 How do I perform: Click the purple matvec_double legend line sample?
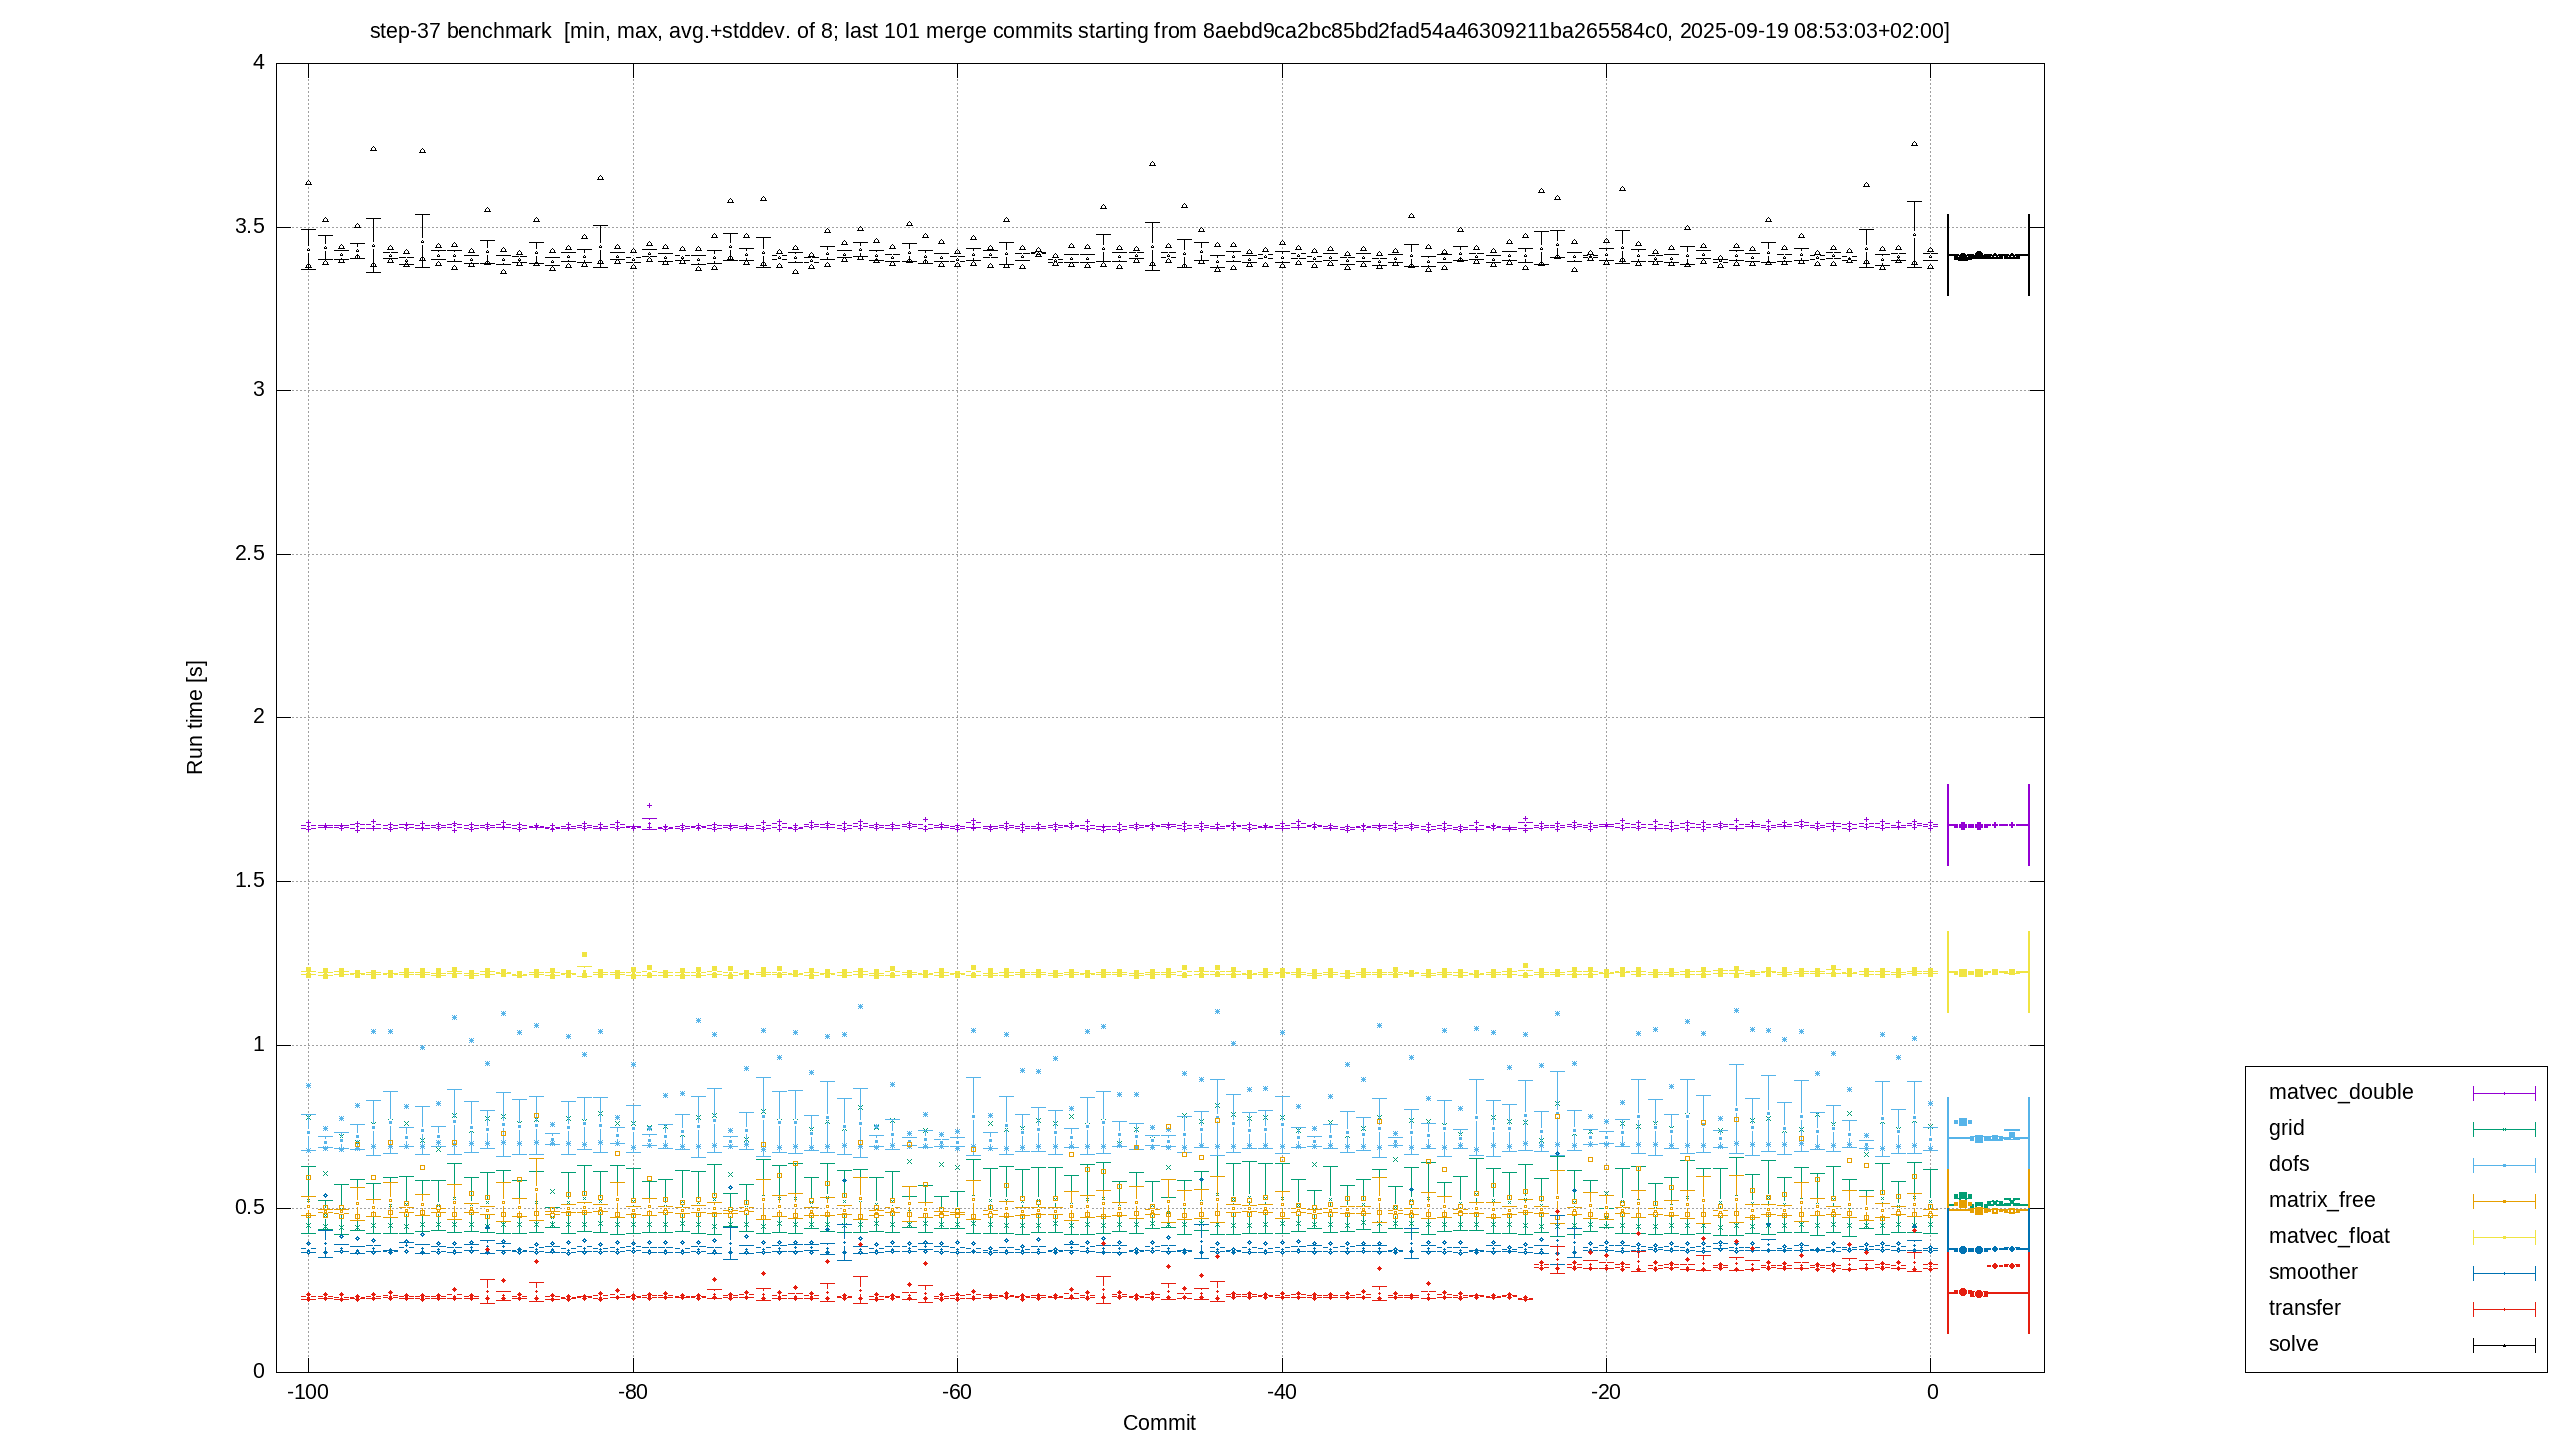(x=2504, y=1093)
